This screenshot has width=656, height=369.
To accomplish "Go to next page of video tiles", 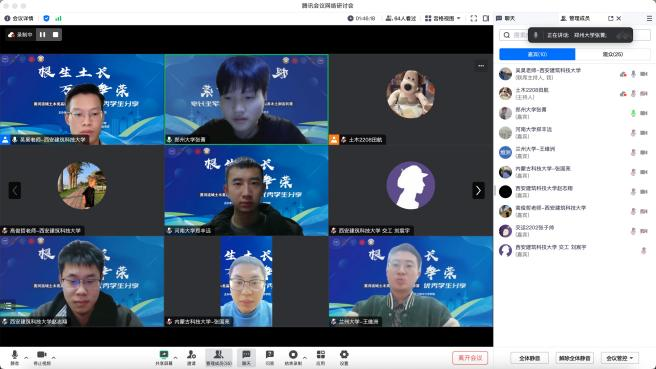I will [x=479, y=191].
